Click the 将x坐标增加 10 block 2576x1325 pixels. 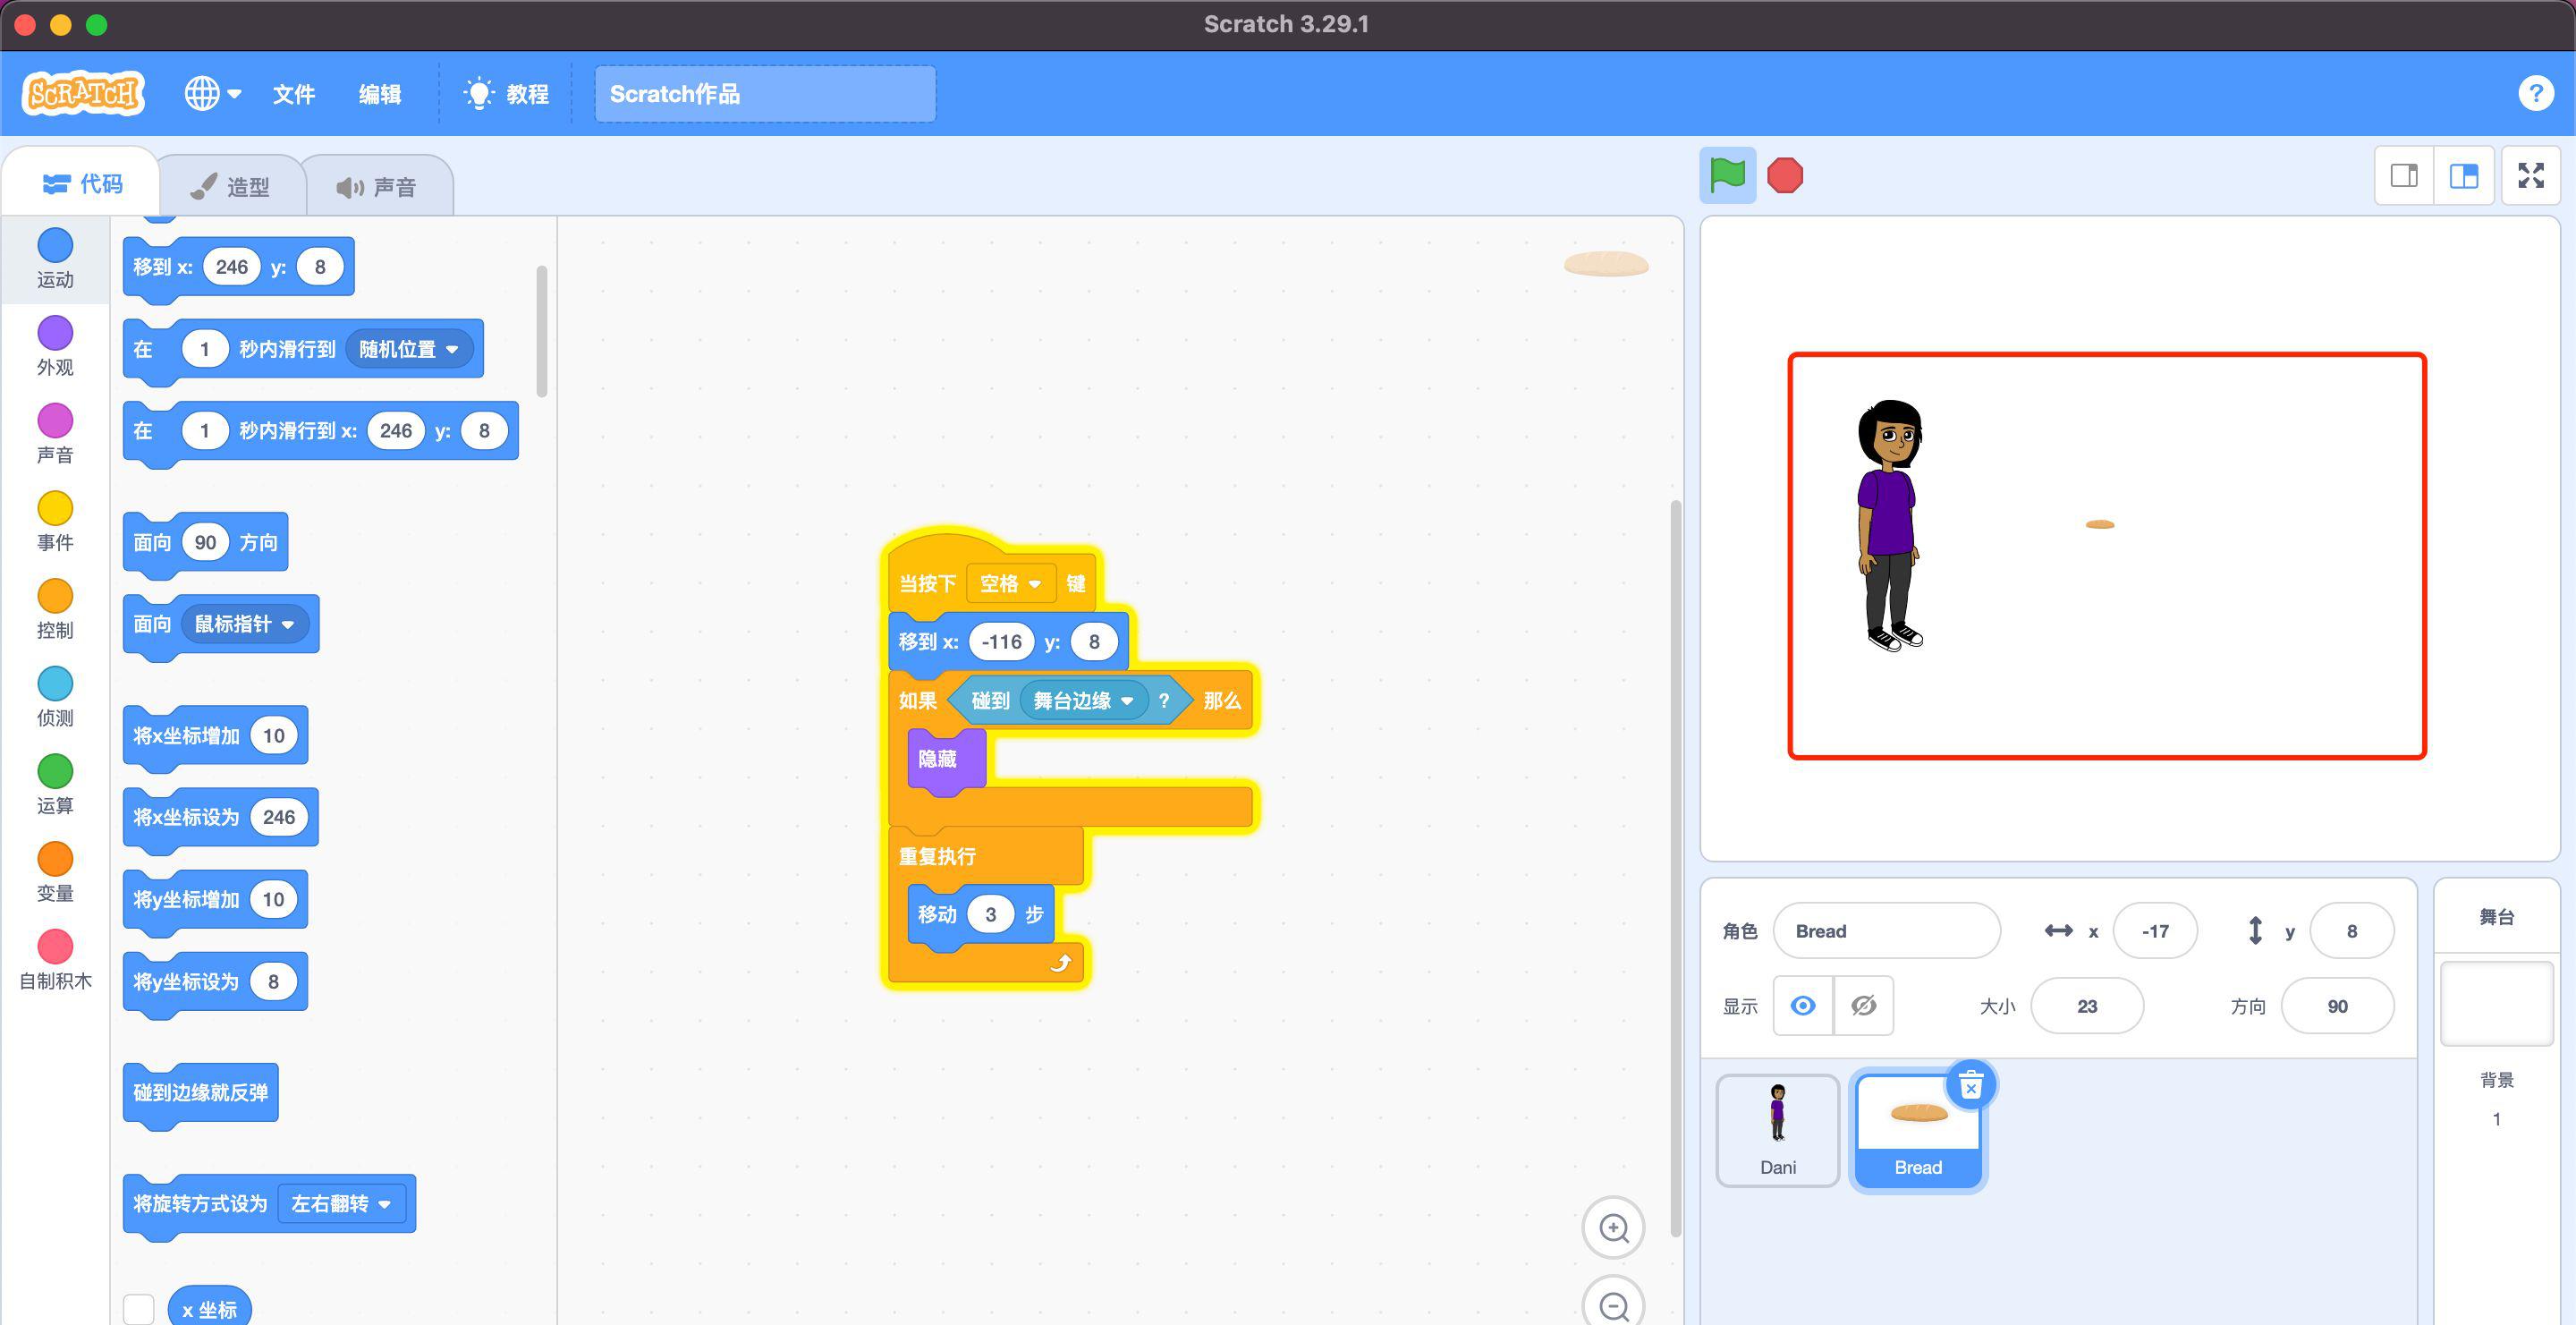point(187,736)
